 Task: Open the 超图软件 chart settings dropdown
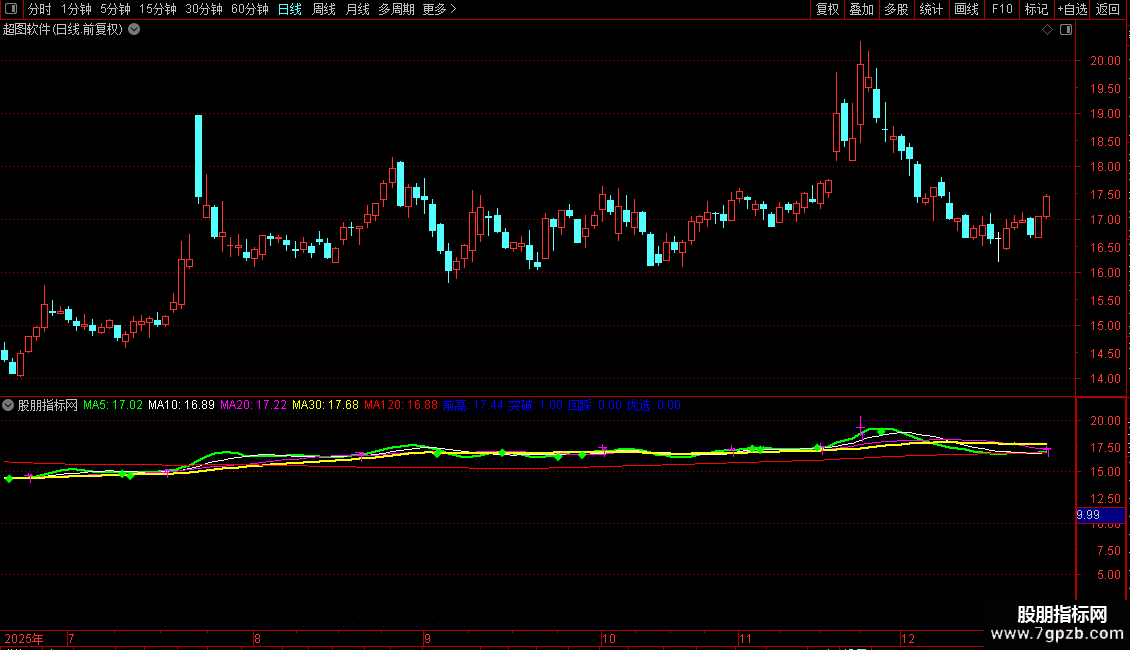[x=134, y=30]
